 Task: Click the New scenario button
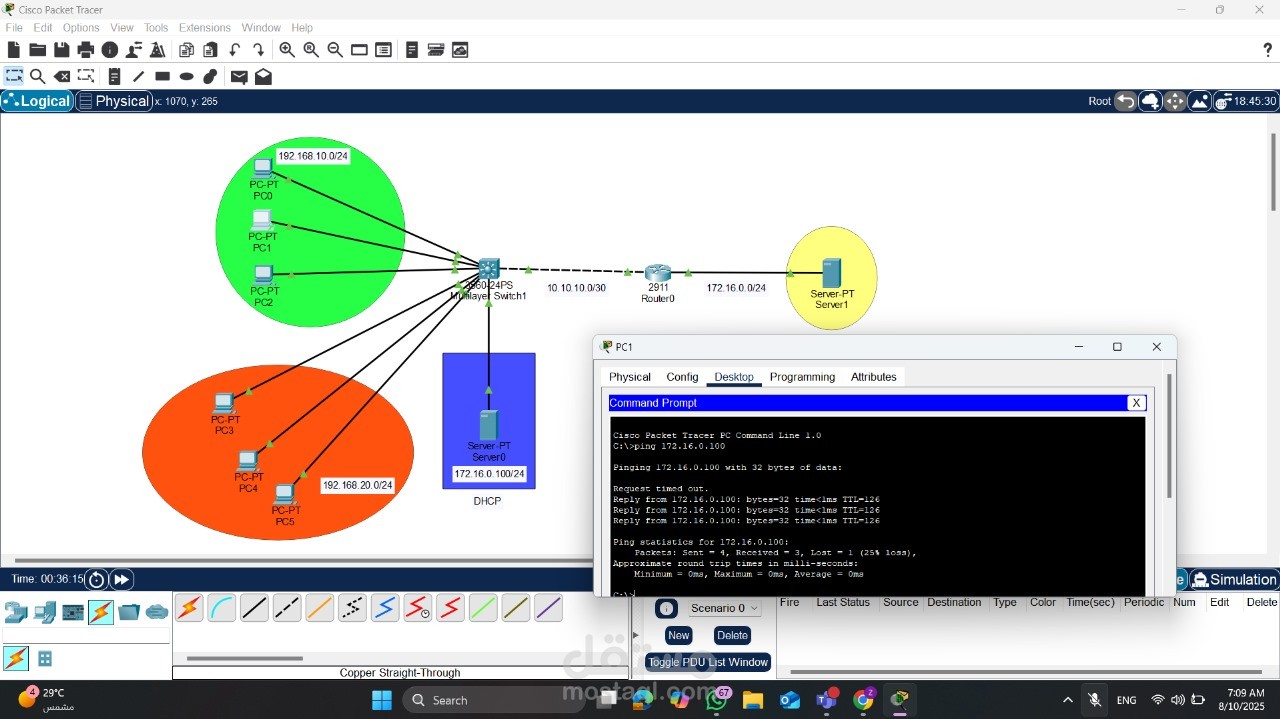(x=679, y=635)
